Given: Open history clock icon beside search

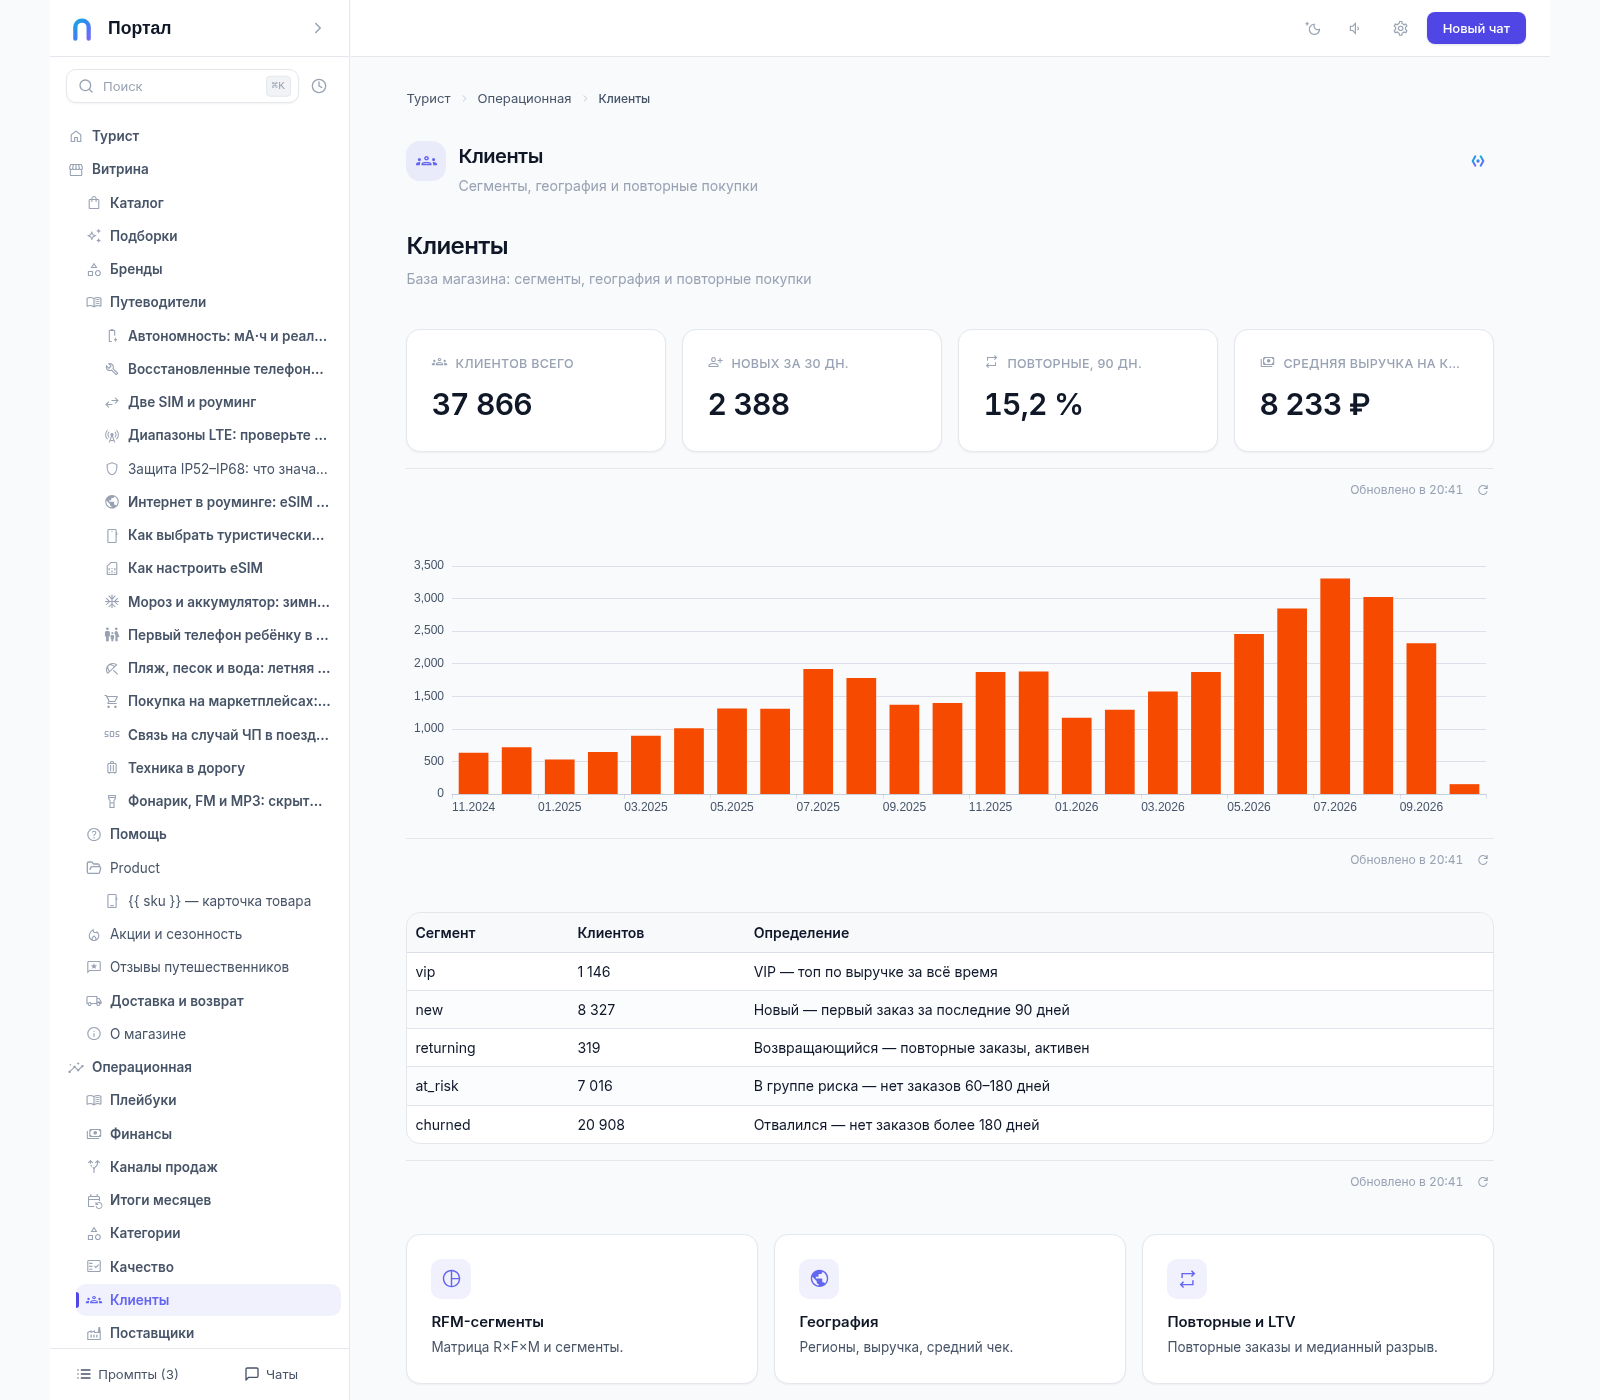Looking at the screenshot, I should click(319, 86).
